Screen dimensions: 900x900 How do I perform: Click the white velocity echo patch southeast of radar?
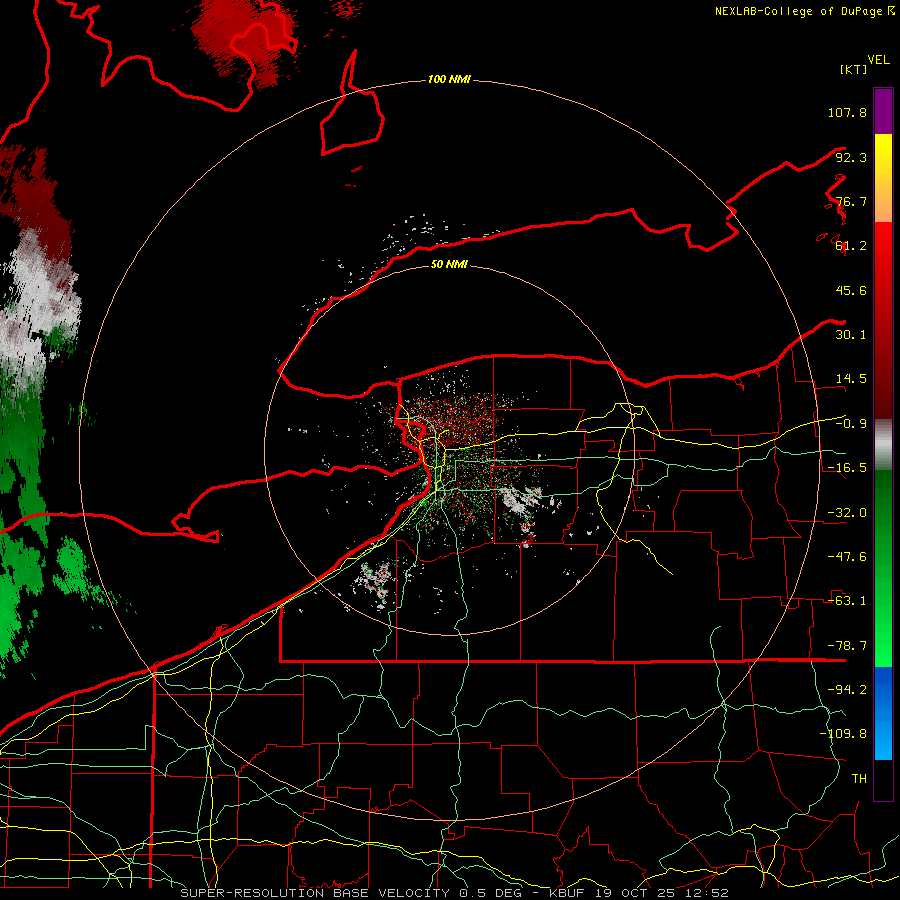(x=521, y=501)
